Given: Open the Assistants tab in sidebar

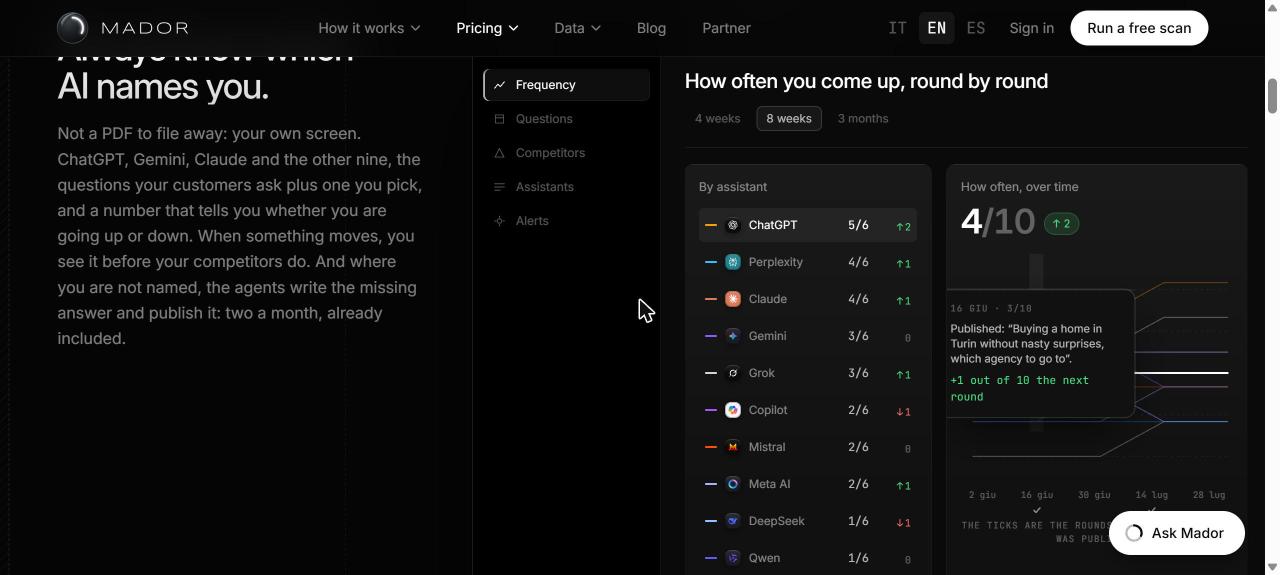Looking at the screenshot, I should tap(567, 187).
